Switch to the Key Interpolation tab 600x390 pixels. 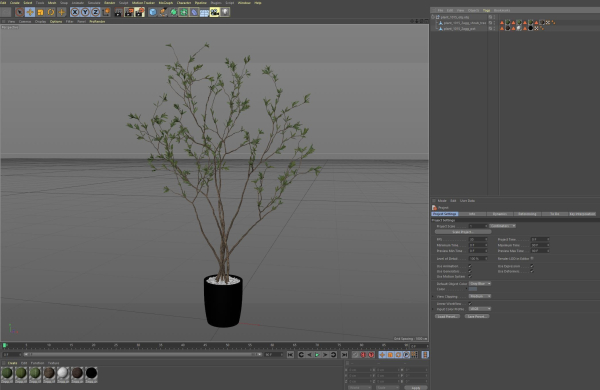582,214
